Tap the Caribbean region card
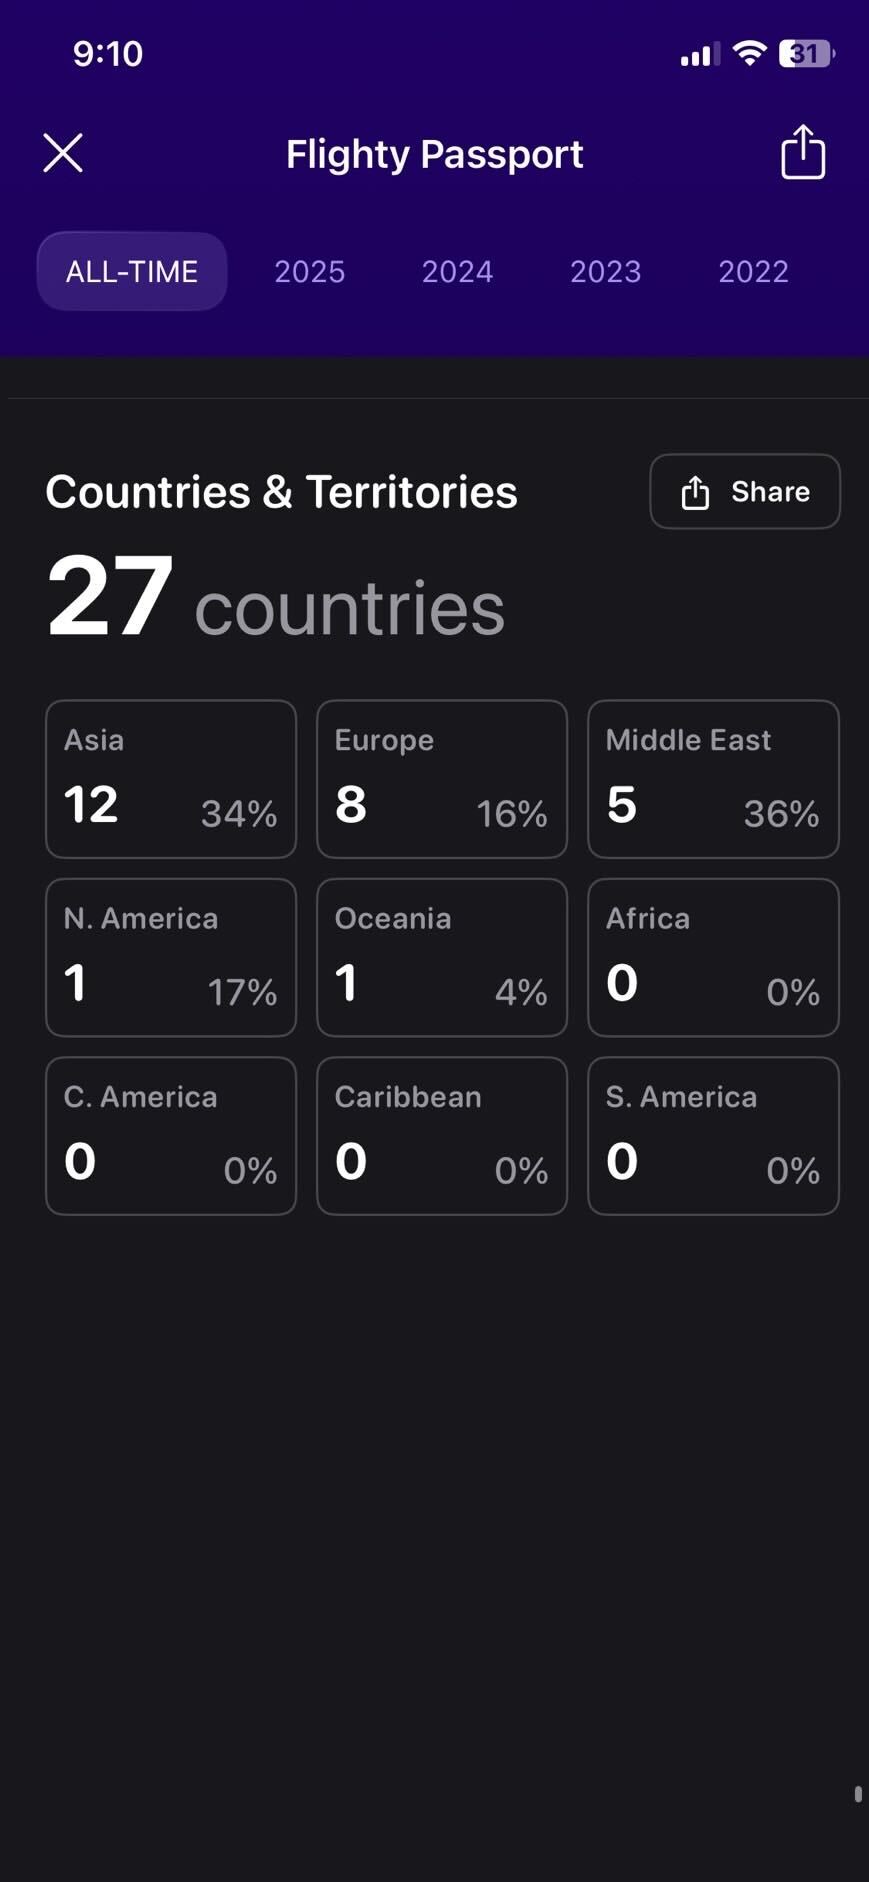This screenshot has width=869, height=1882. point(442,1136)
